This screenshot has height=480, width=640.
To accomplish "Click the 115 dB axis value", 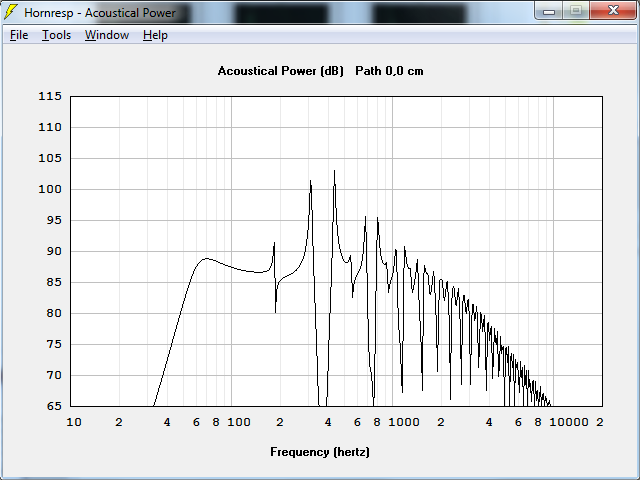I will [x=50, y=96].
